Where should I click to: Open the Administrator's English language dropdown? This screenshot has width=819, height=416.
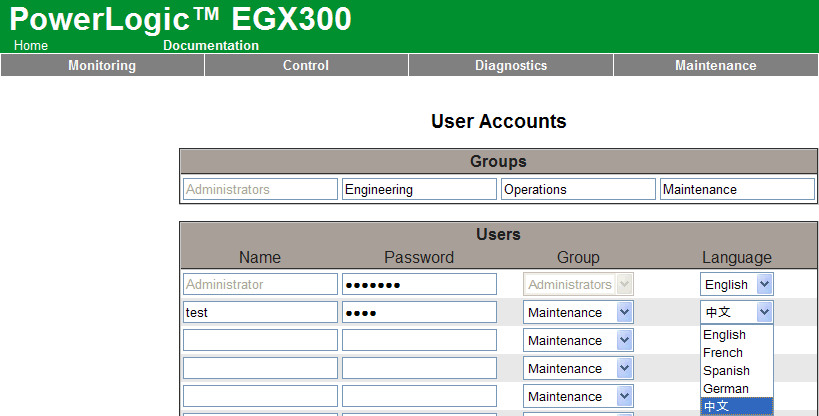click(736, 284)
